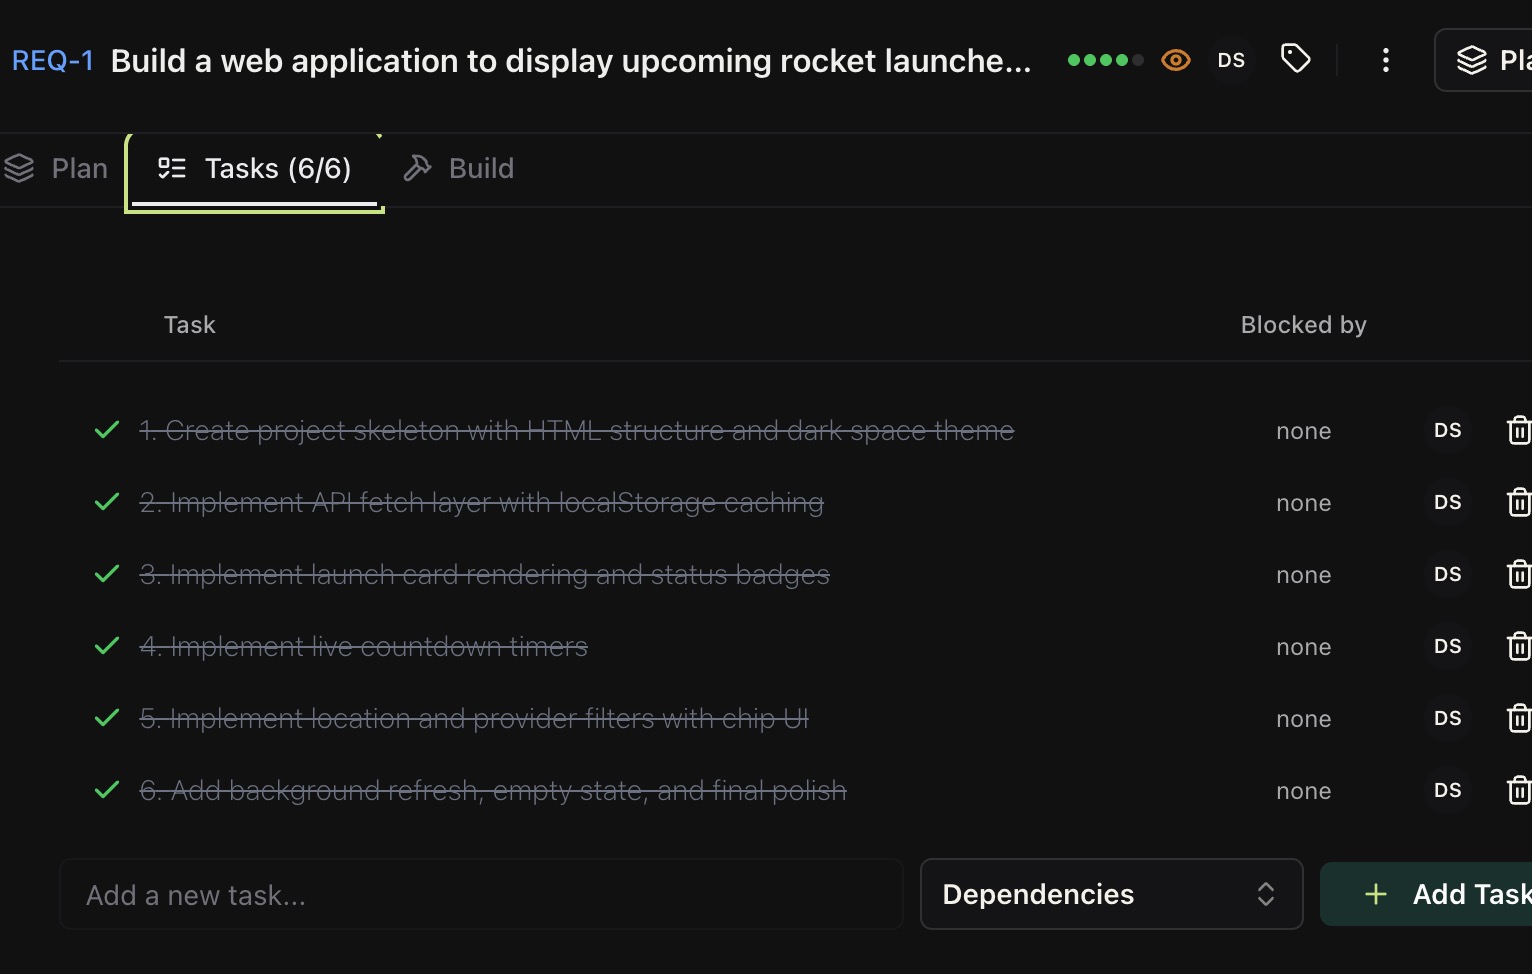Click the DS avatar on task 3

1447,574
